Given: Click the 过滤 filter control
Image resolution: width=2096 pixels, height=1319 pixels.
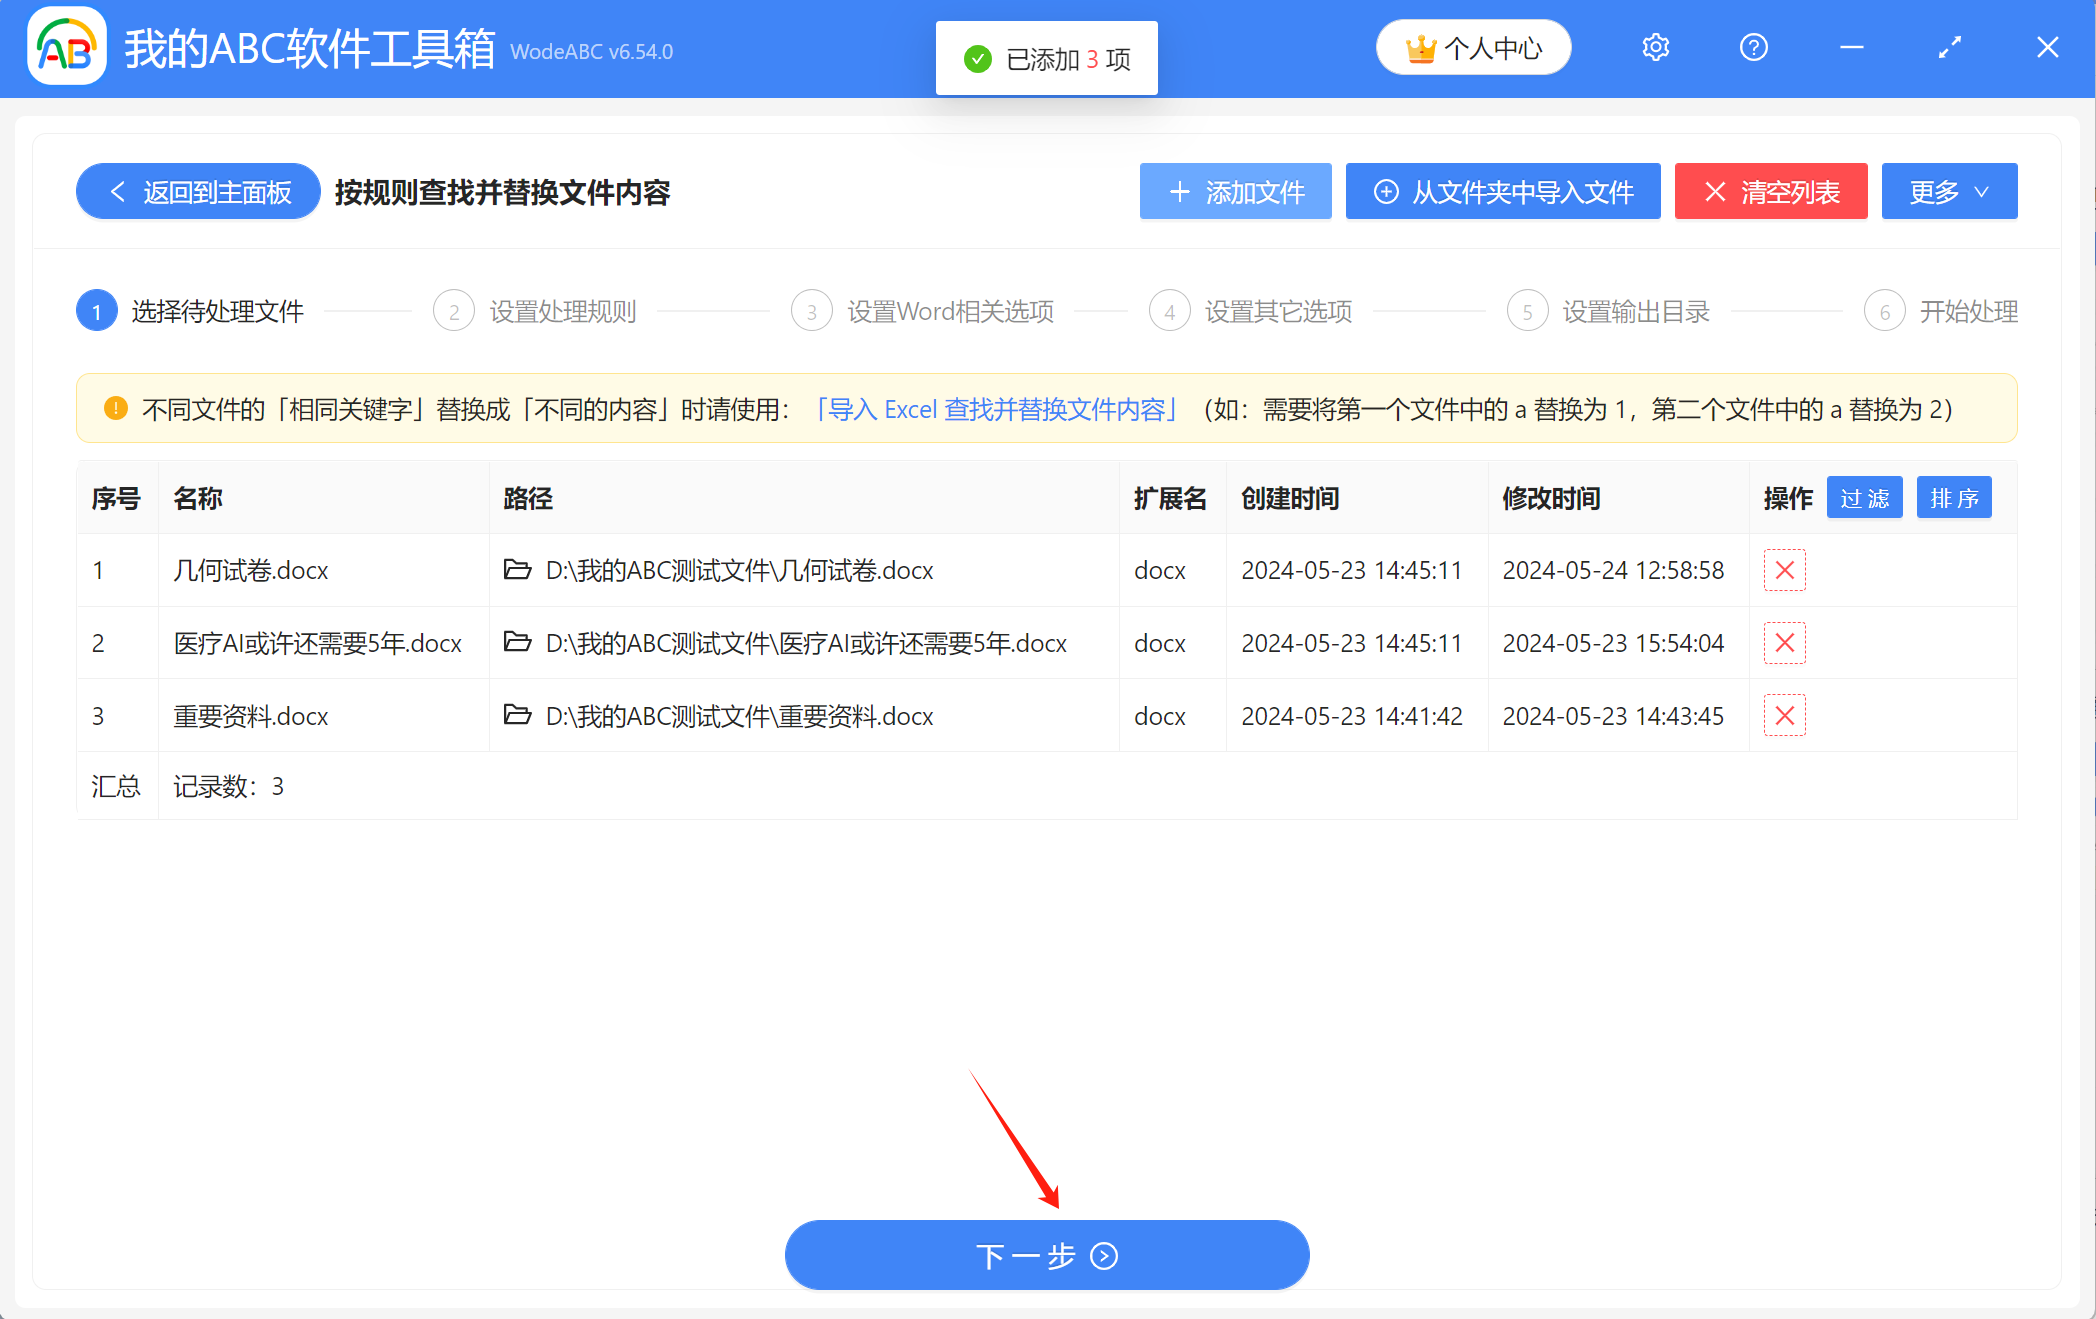Looking at the screenshot, I should (1864, 497).
